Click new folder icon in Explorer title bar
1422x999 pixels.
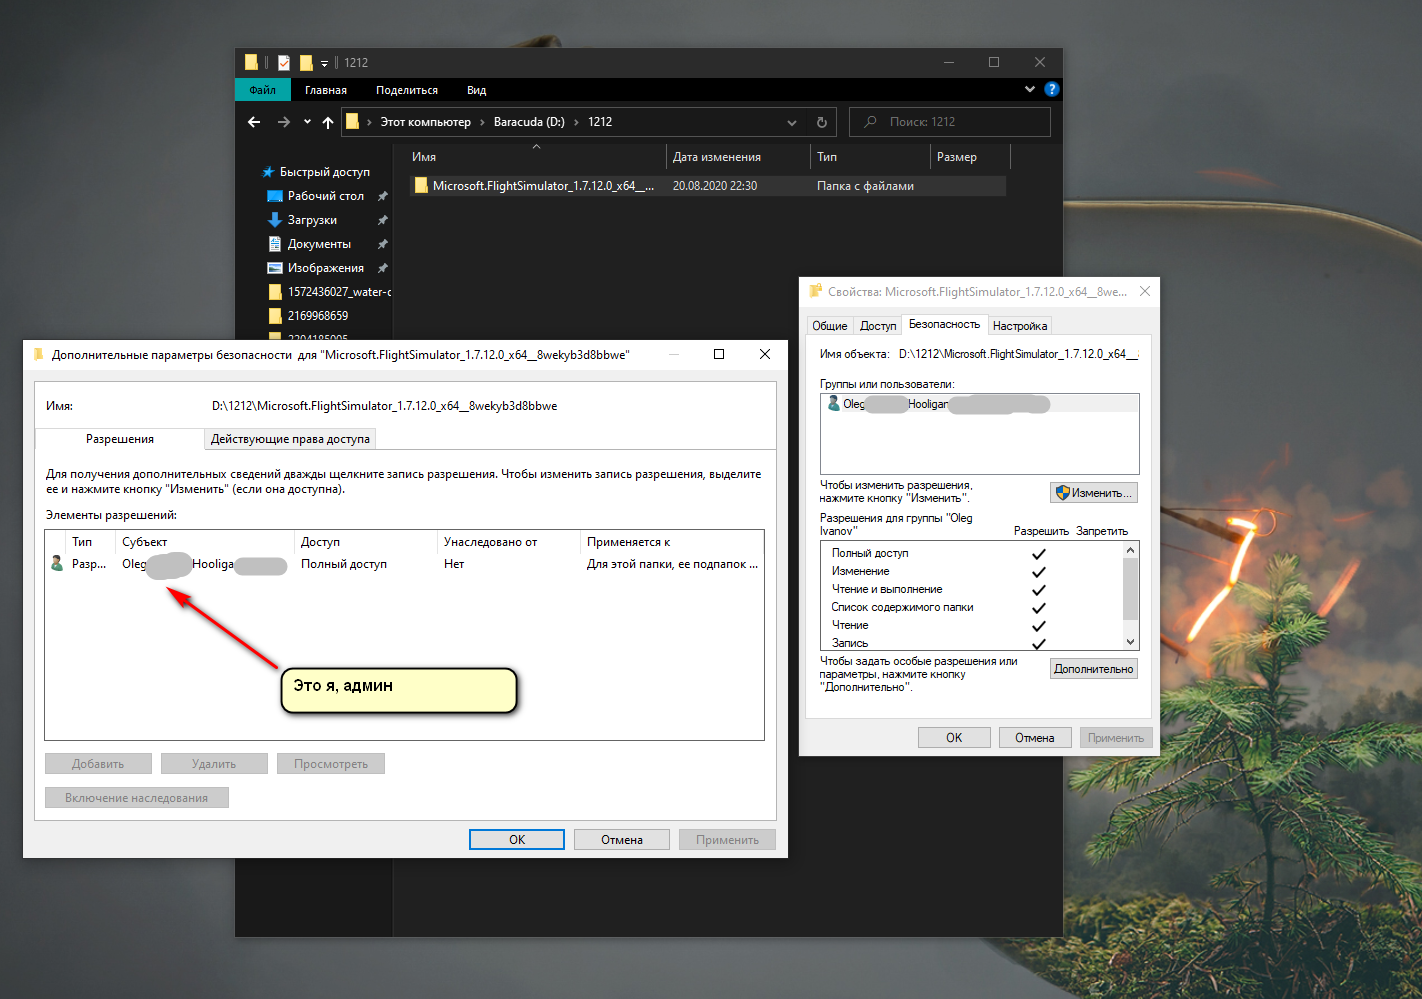[306, 62]
